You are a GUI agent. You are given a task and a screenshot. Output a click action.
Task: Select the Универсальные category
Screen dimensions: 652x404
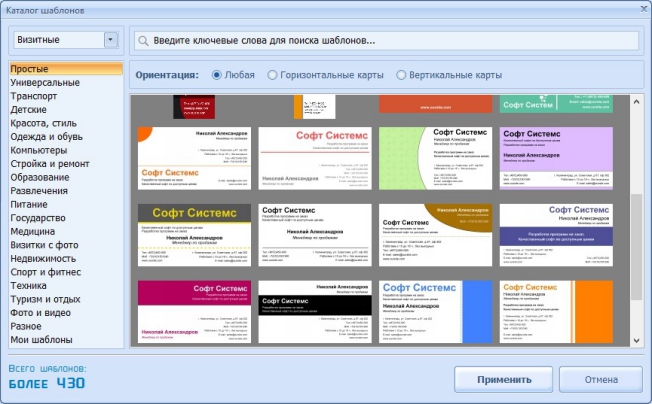point(45,83)
